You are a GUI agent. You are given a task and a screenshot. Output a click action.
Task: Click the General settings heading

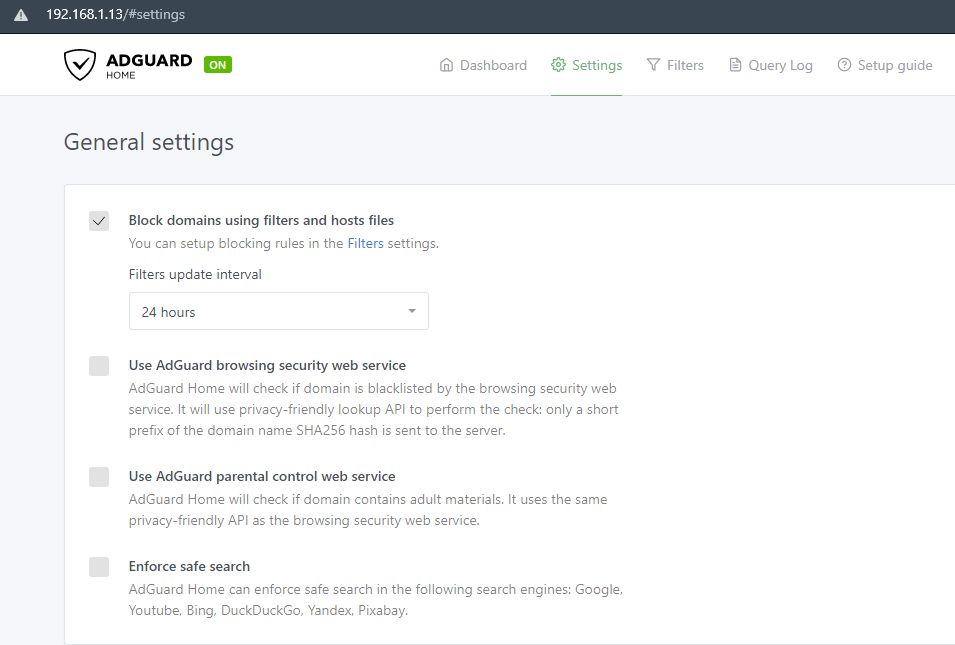(149, 142)
